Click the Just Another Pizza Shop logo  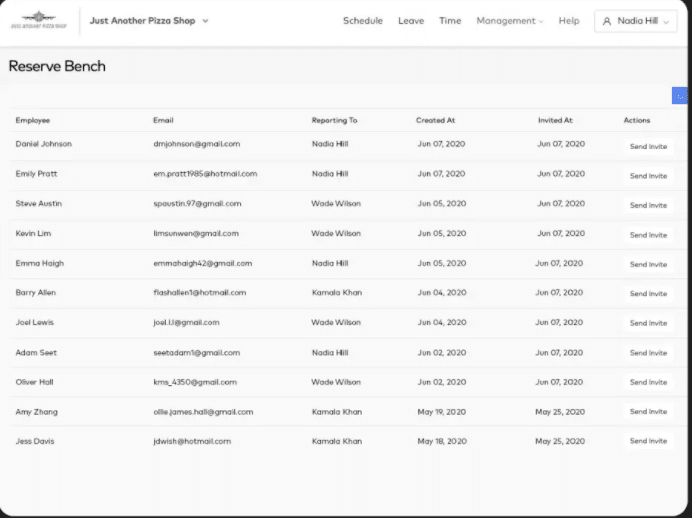pos(39,20)
